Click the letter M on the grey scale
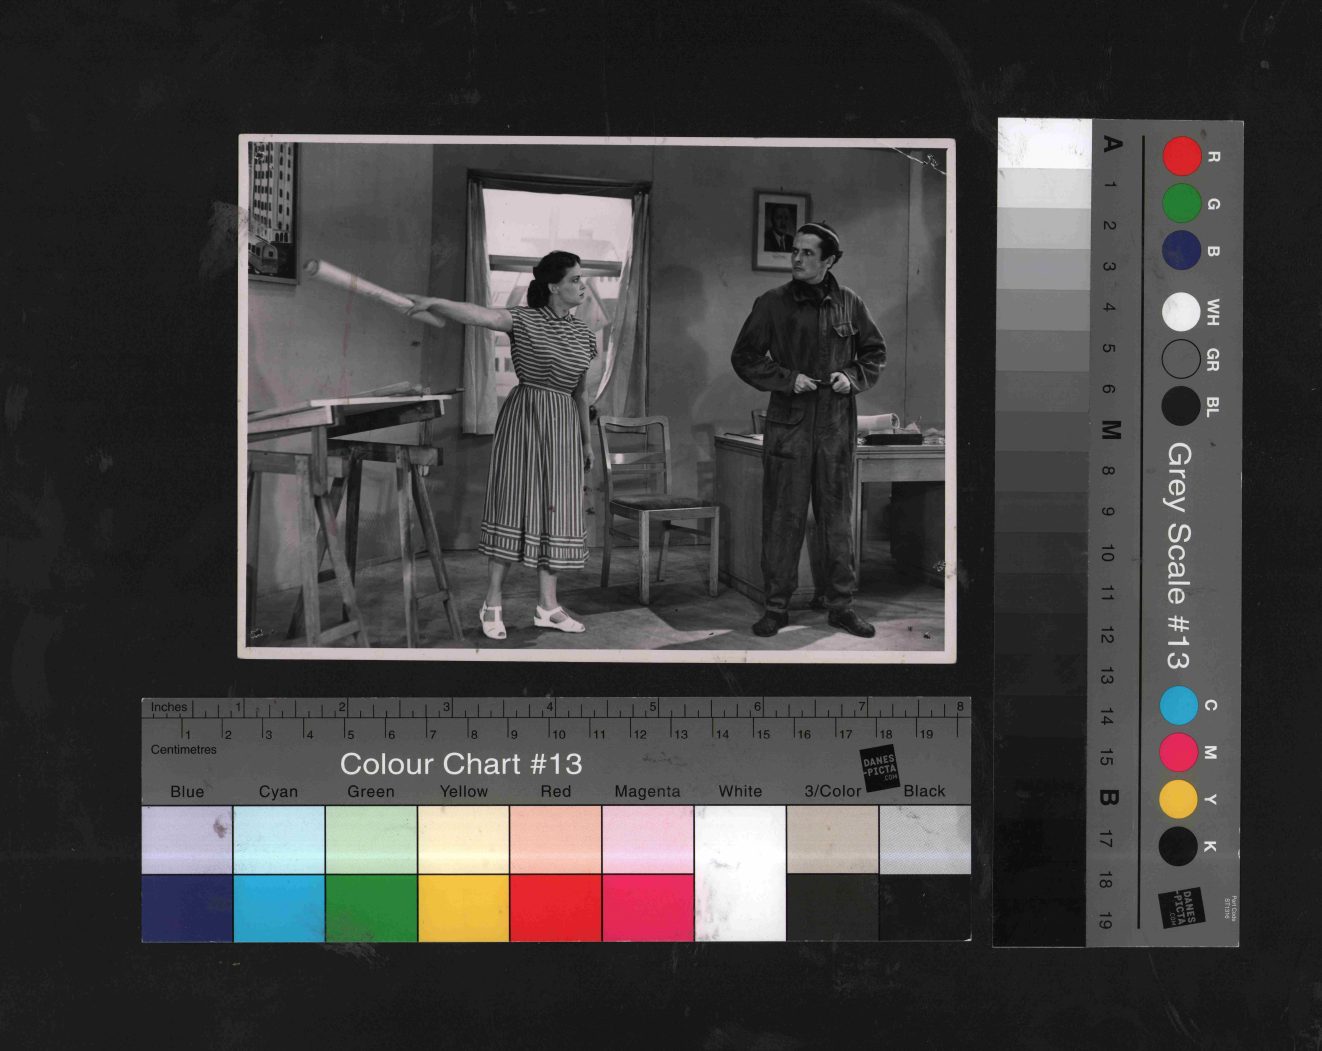 coord(1110,430)
